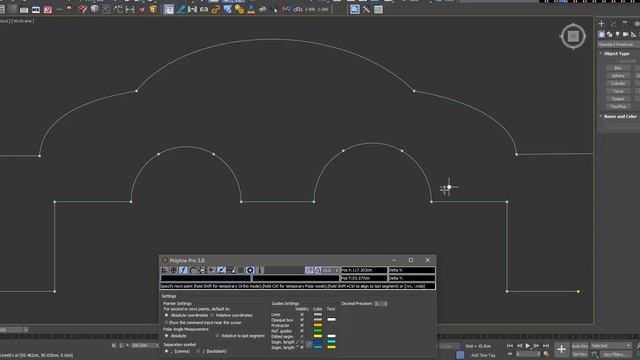The width and height of the screenshot is (640, 360).
Task: Open the Hierarchy tab in command panel
Action: click(x=624, y=24)
